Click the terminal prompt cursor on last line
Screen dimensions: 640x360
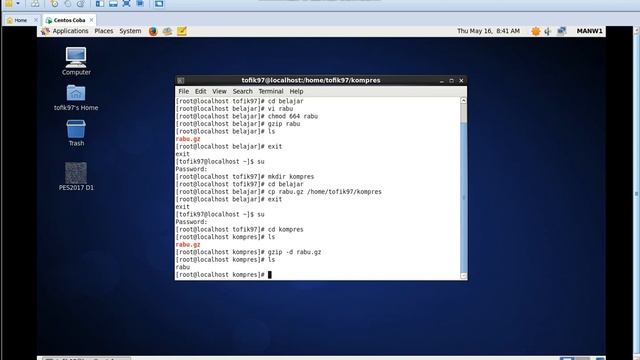pos(270,275)
